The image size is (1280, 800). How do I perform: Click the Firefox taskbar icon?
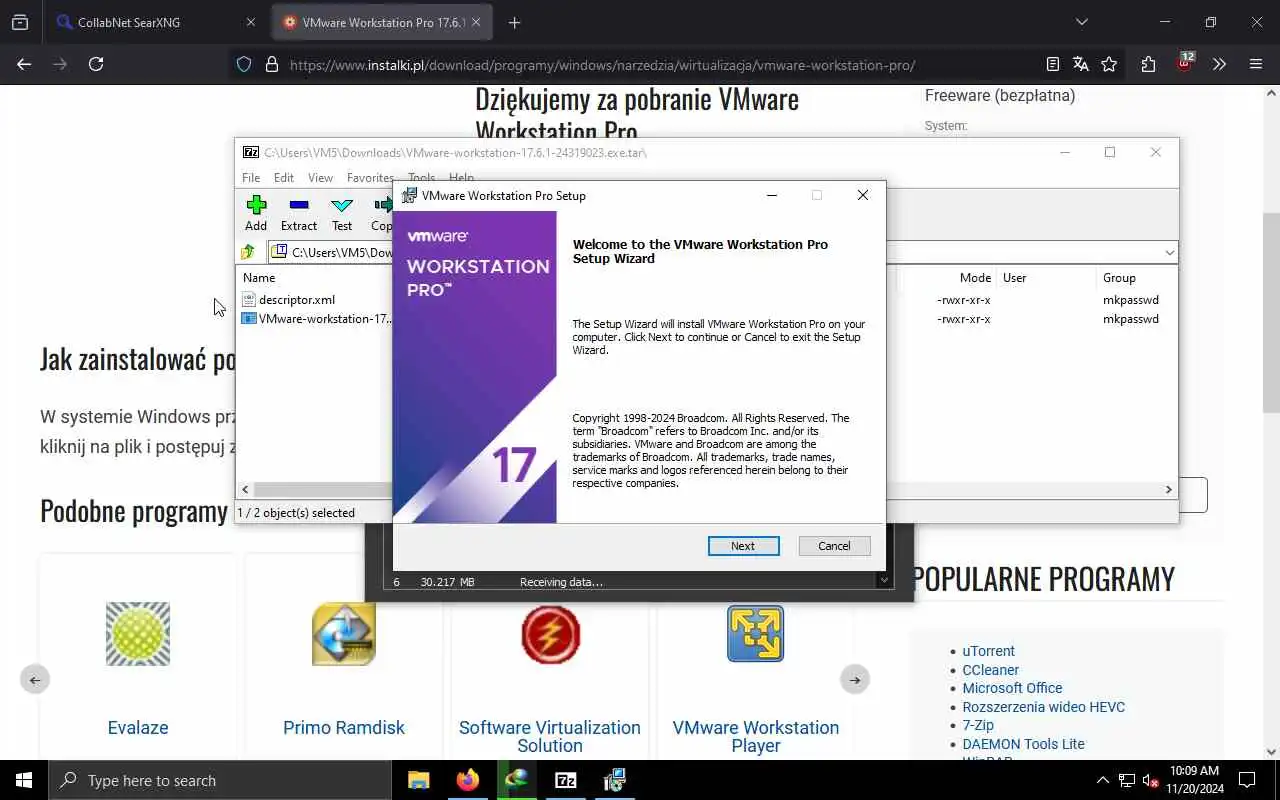point(468,780)
